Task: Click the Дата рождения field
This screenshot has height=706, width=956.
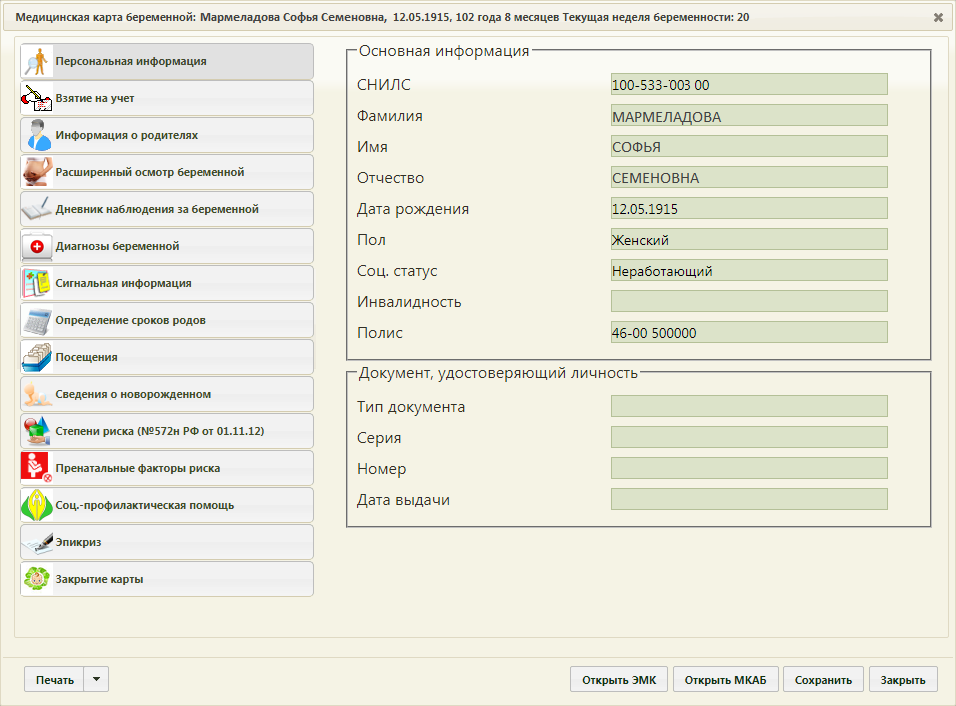Action: click(x=749, y=209)
